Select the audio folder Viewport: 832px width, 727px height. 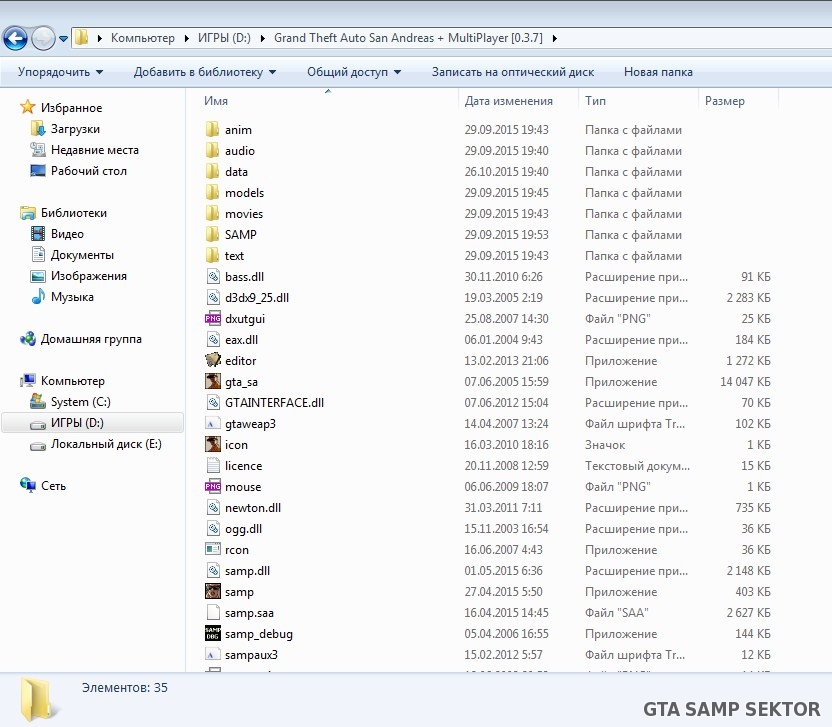pos(240,151)
